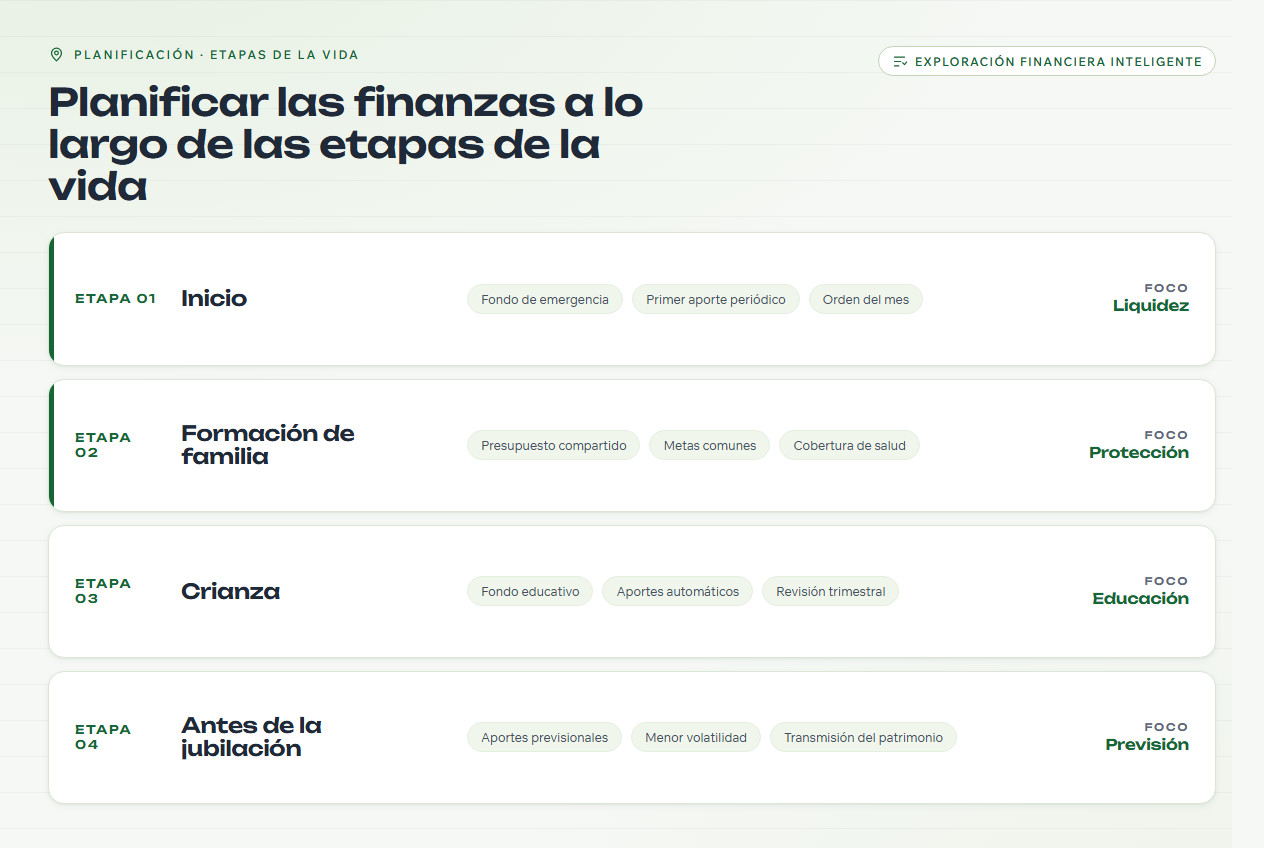Screen dimensions: 1264x848
Task: Click the Educación focus label
Action: click(1141, 598)
